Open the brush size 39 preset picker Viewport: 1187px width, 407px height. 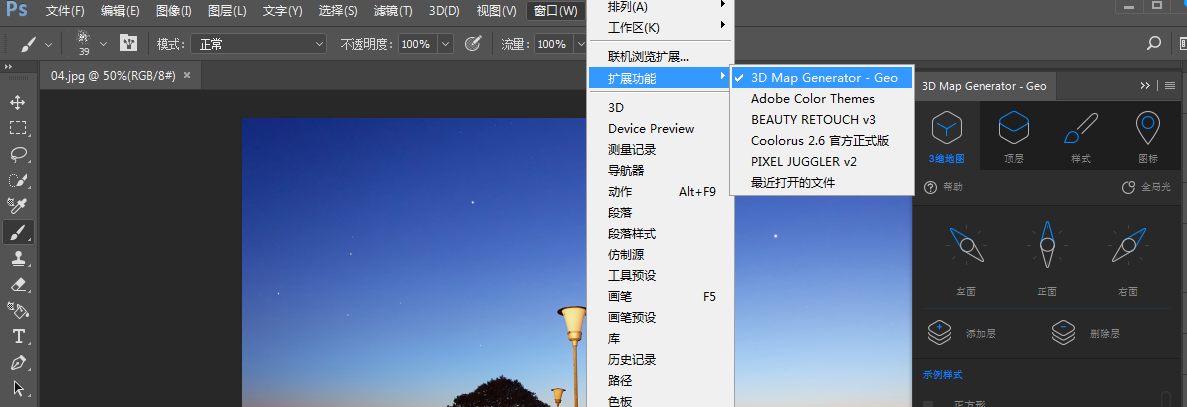click(x=92, y=45)
